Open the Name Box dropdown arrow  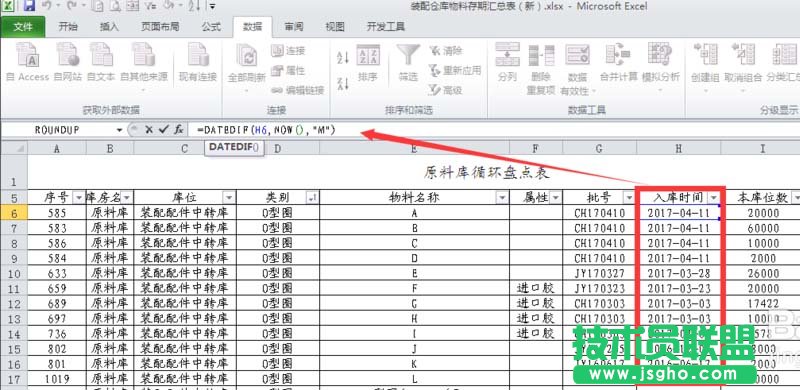[119, 130]
